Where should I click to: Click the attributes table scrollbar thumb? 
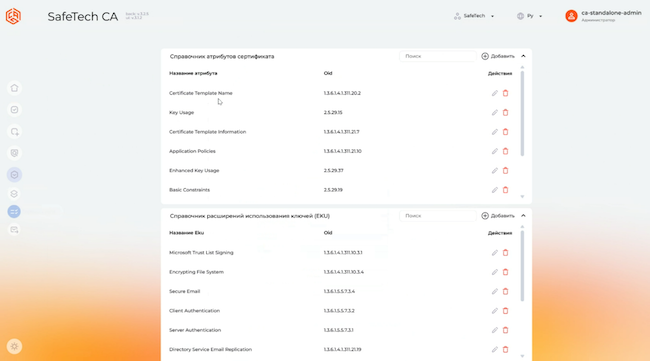click(522, 114)
